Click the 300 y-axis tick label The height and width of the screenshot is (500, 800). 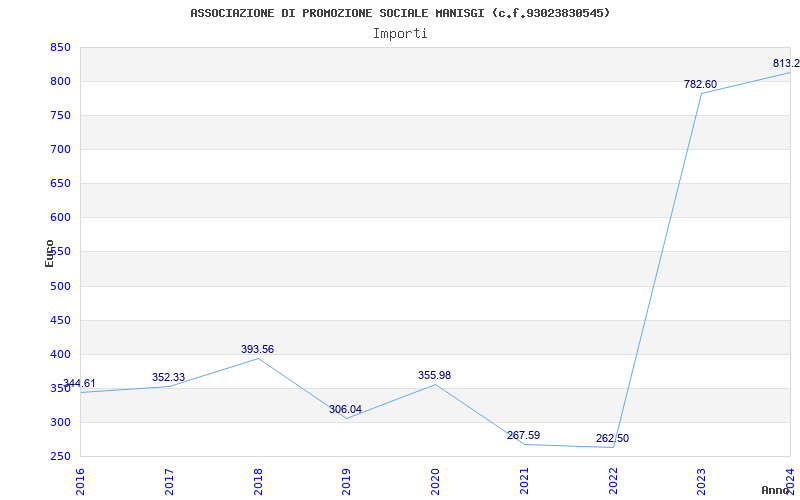(60, 422)
